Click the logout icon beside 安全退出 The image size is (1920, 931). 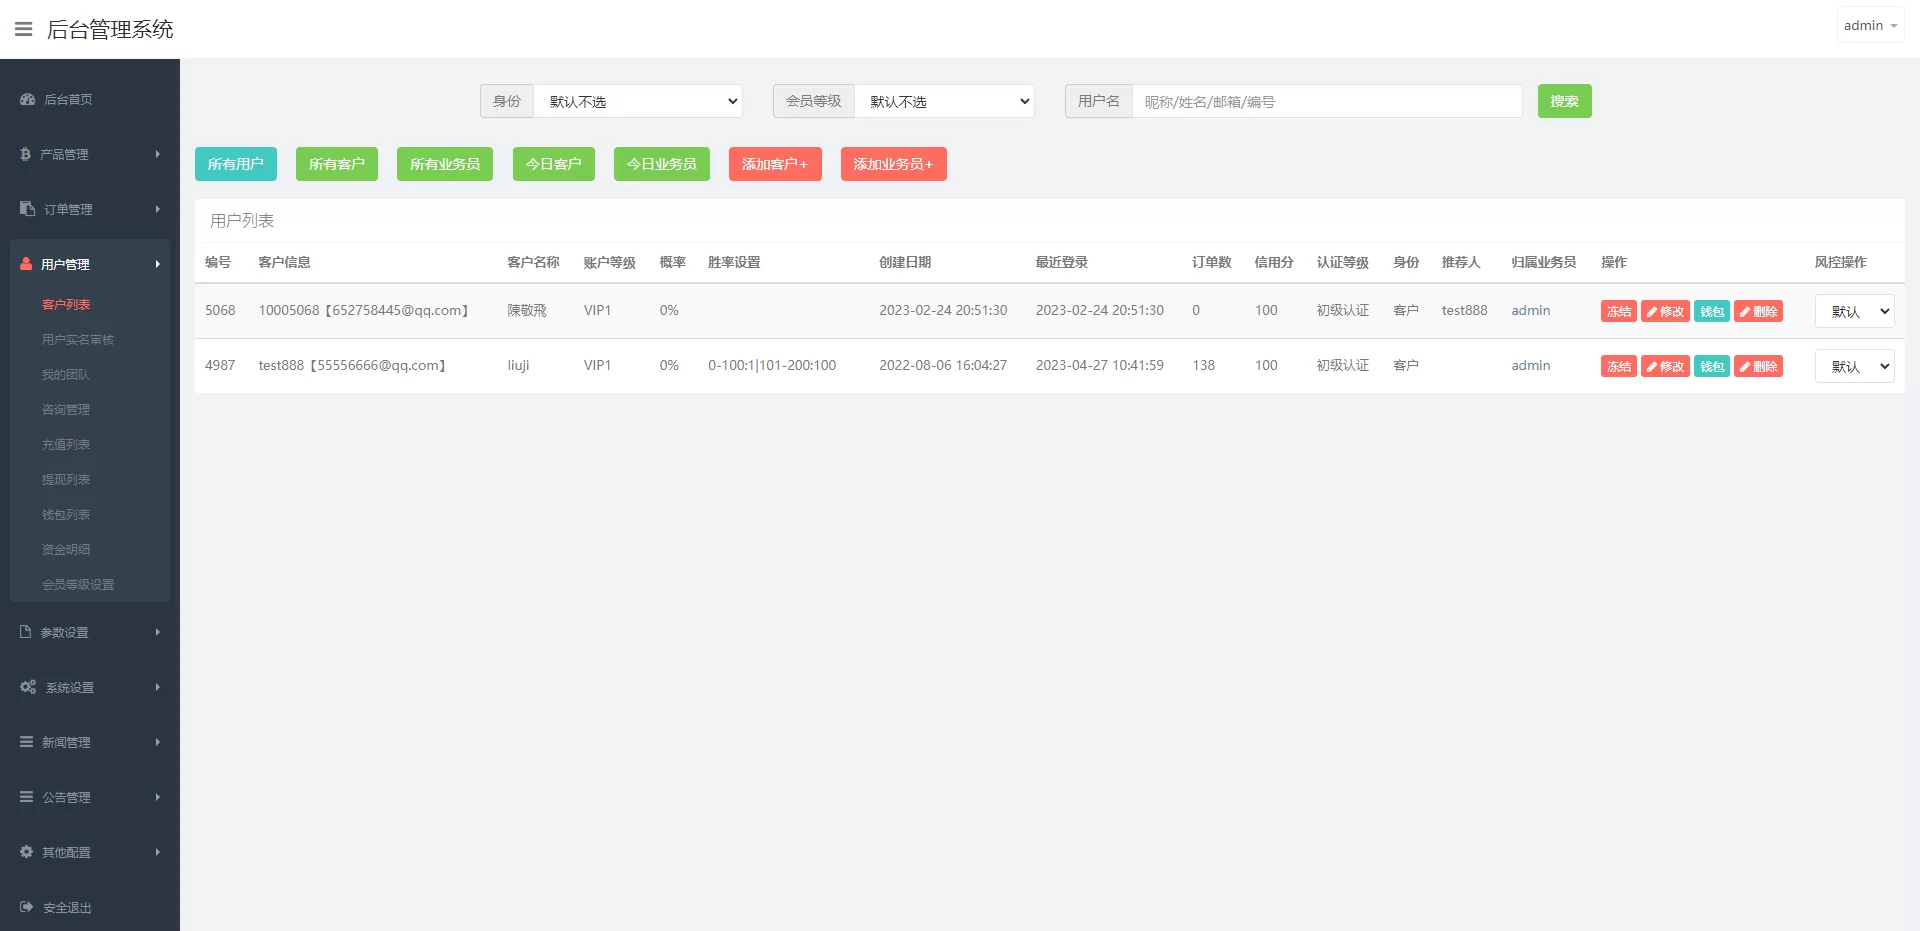(26, 907)
